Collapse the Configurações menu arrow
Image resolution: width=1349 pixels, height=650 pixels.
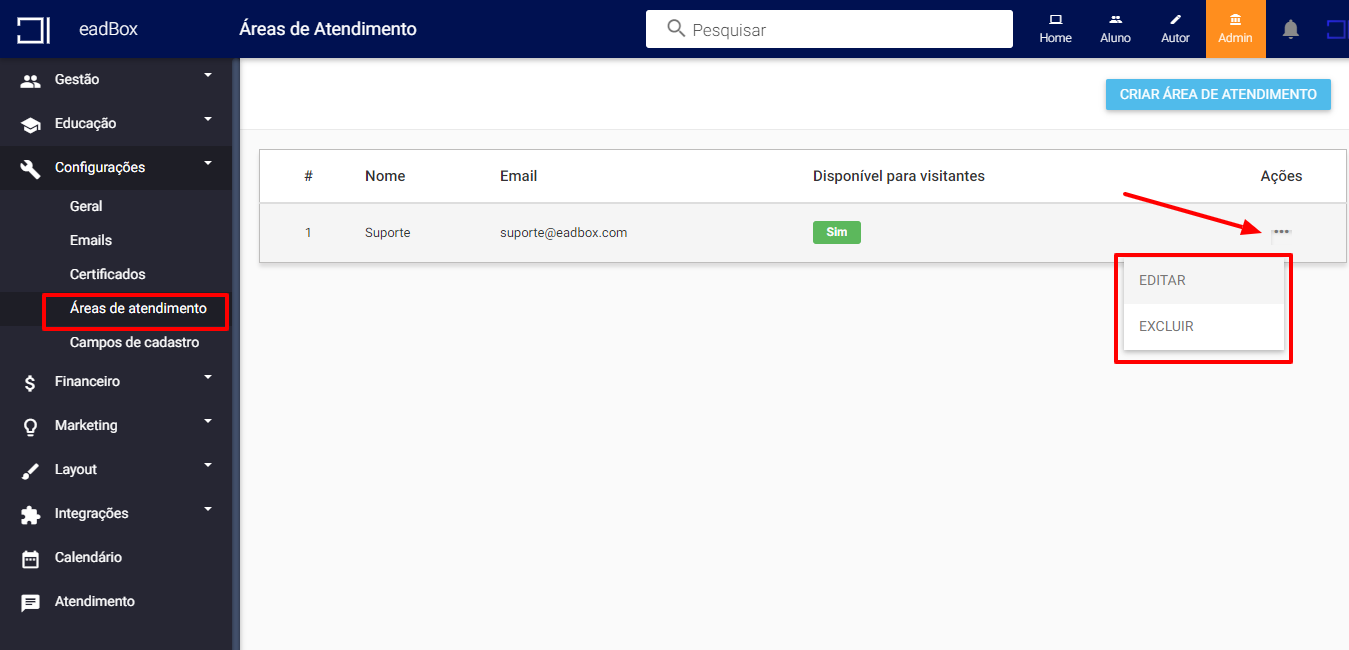pyautogui.click(x=208, y=163)
